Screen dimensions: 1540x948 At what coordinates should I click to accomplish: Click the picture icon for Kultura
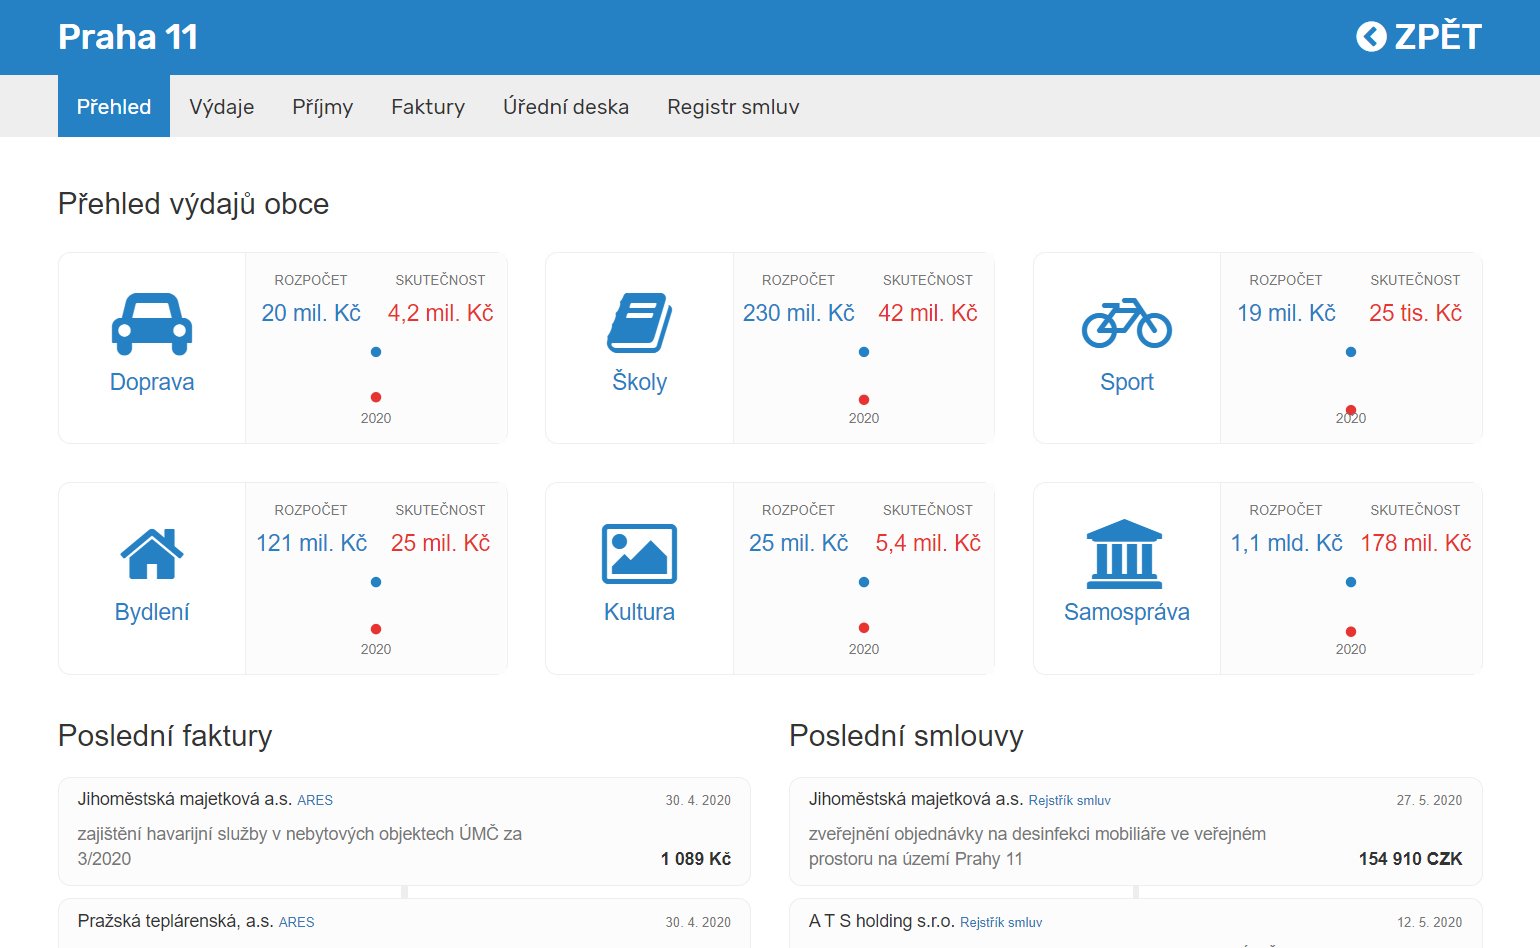[639, 553]
